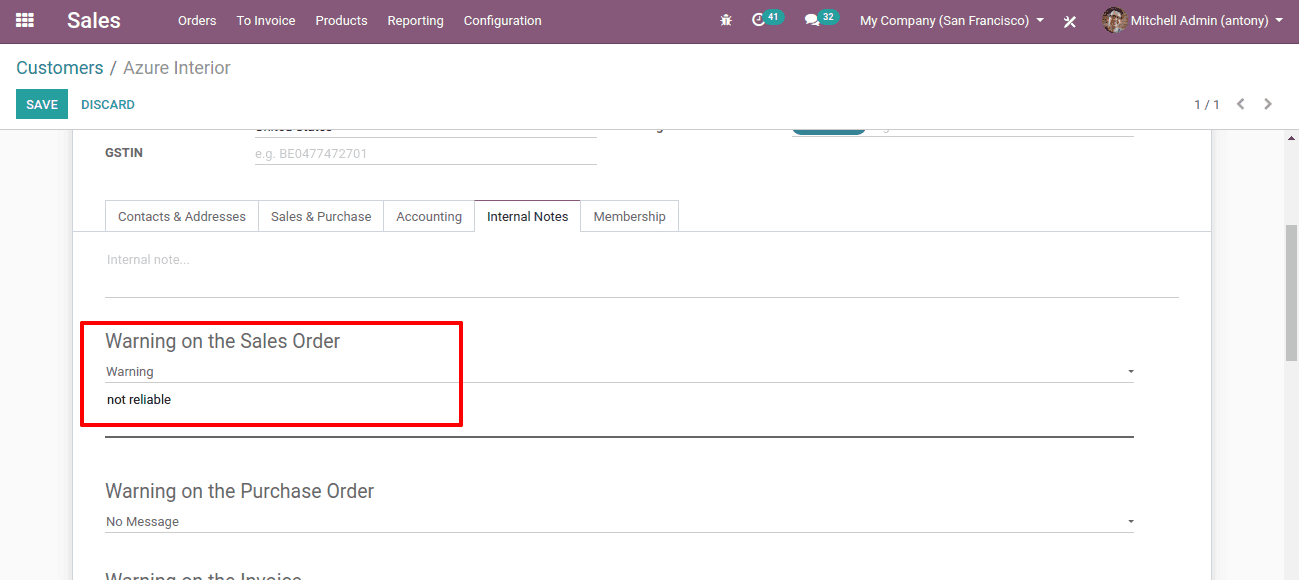
Task: Open activities clock icon with 41 badge
Action: pos(766,19)
